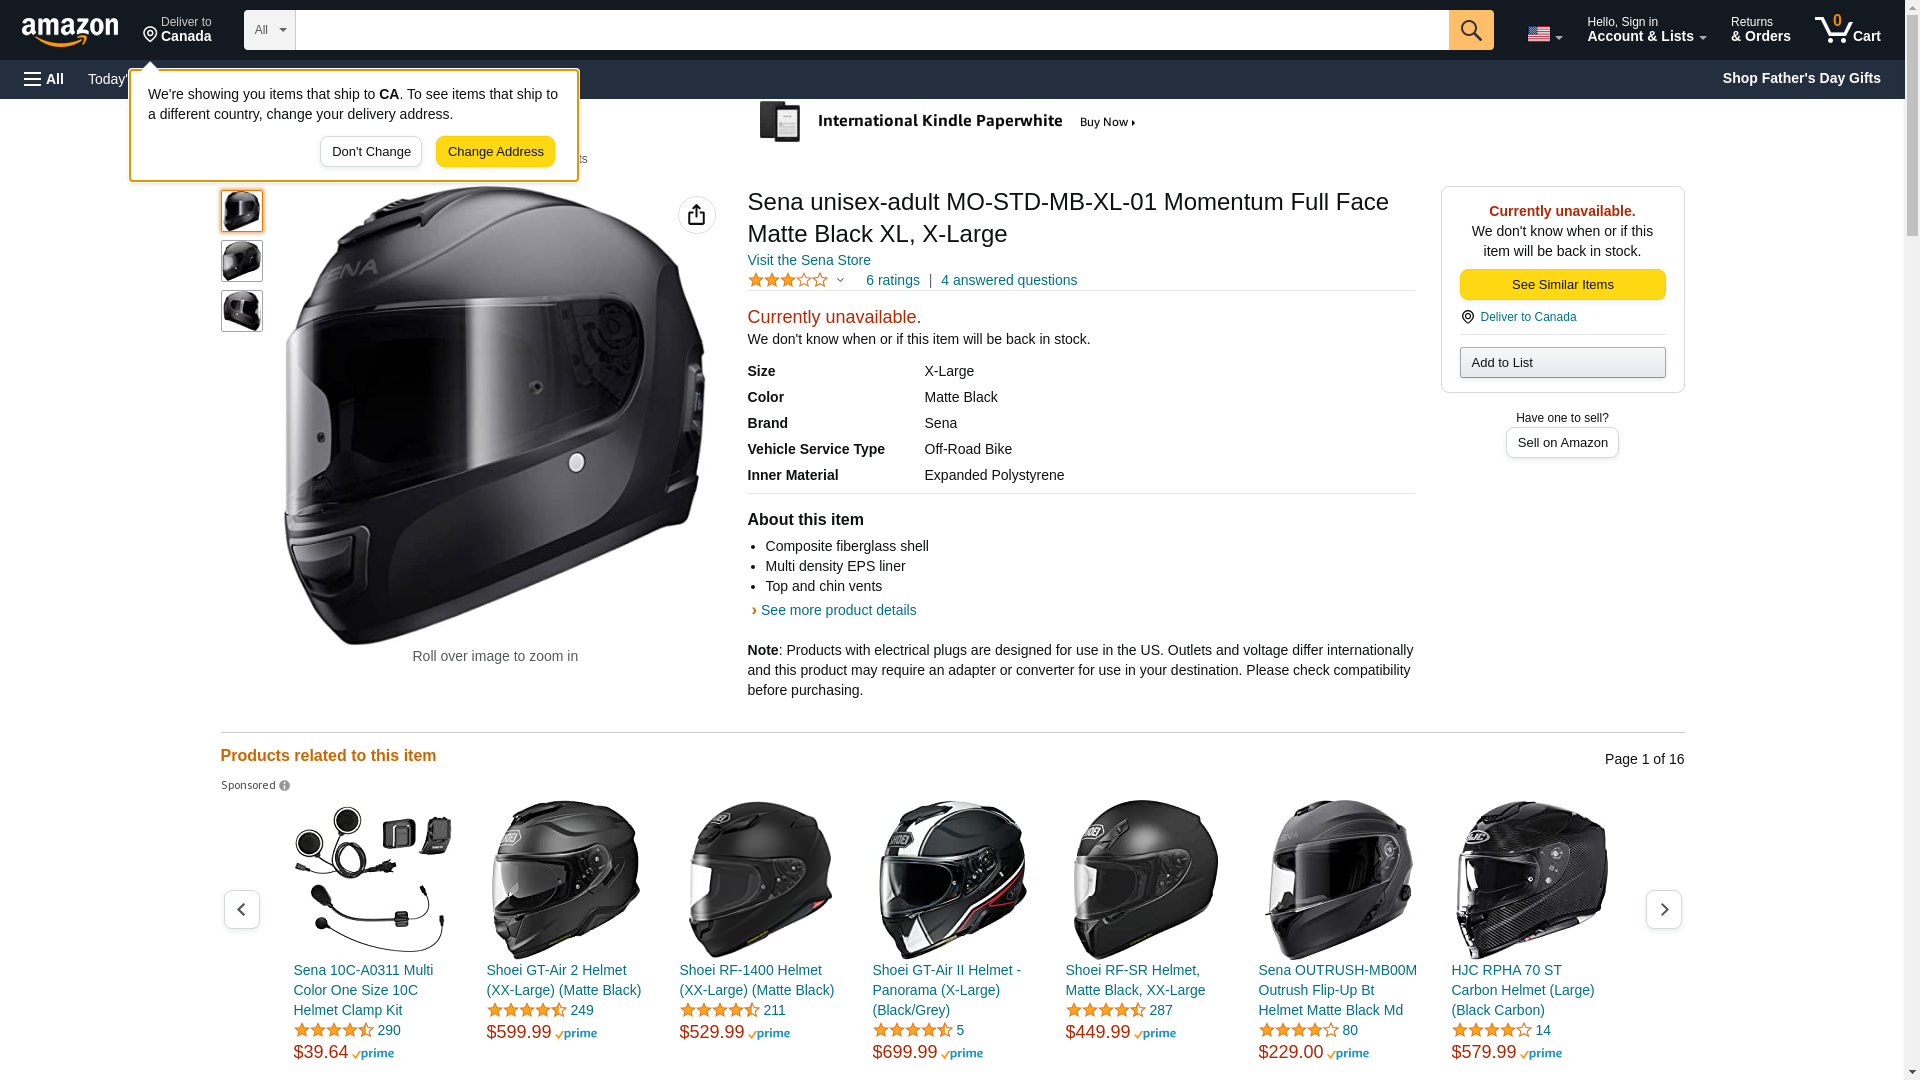
Task: Click the Amazon logo
Action: (x=70, y=32)
